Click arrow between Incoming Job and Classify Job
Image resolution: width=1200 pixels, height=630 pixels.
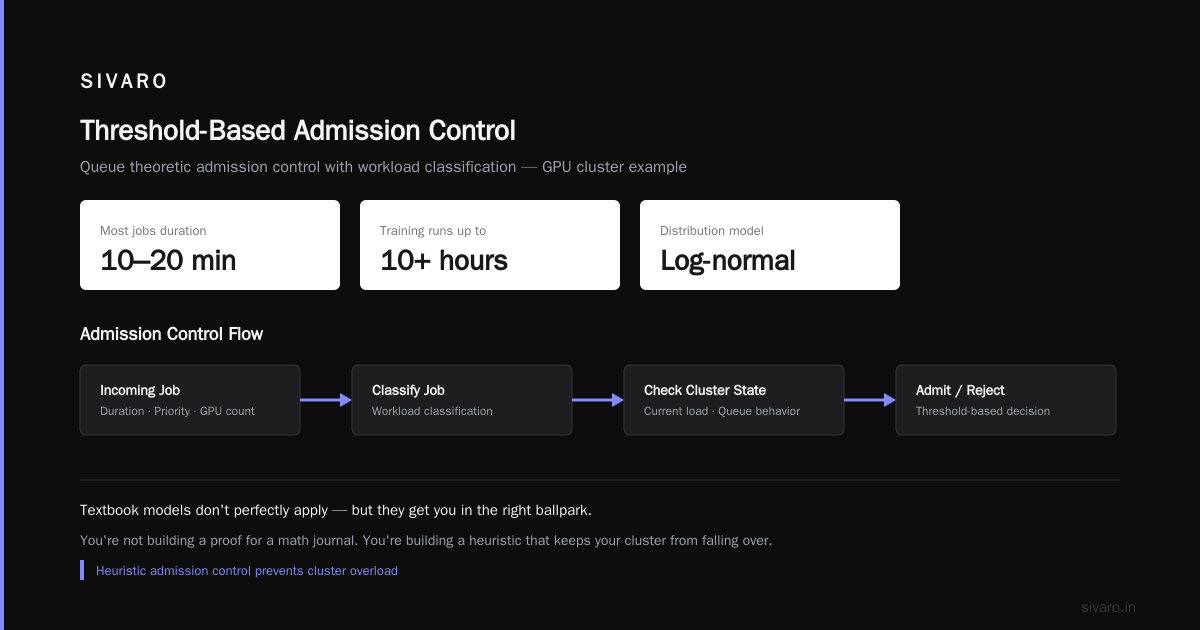tap(326, 400)
